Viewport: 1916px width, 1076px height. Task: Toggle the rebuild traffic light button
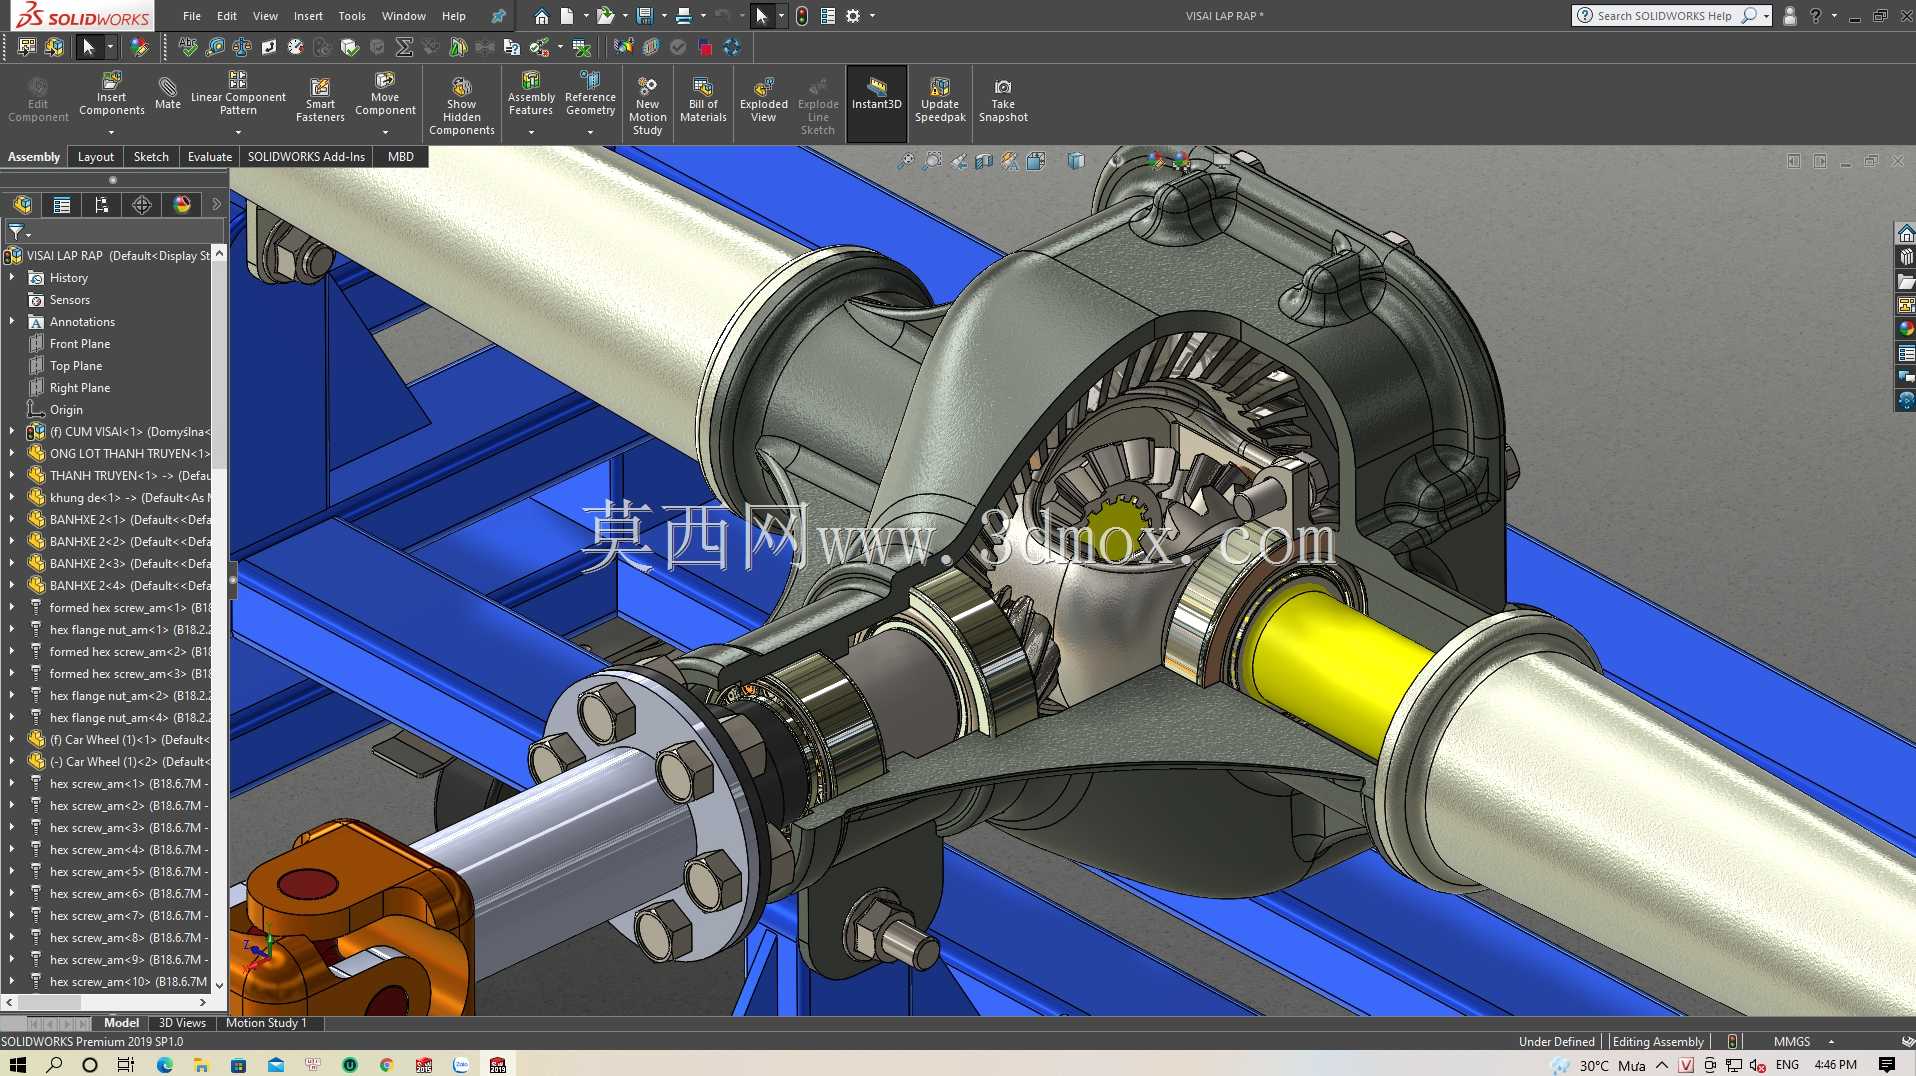(802, 16)
